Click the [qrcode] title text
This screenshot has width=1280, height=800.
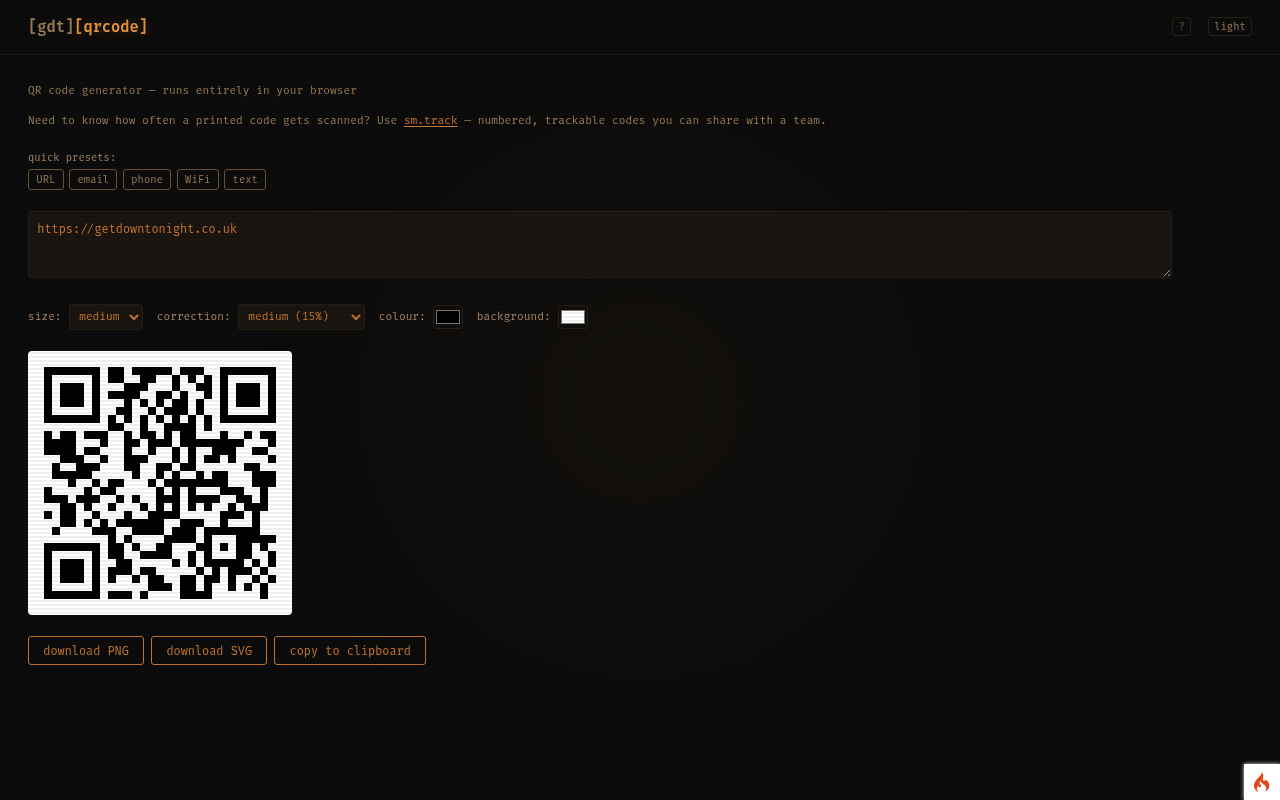(x=111, y=26)
